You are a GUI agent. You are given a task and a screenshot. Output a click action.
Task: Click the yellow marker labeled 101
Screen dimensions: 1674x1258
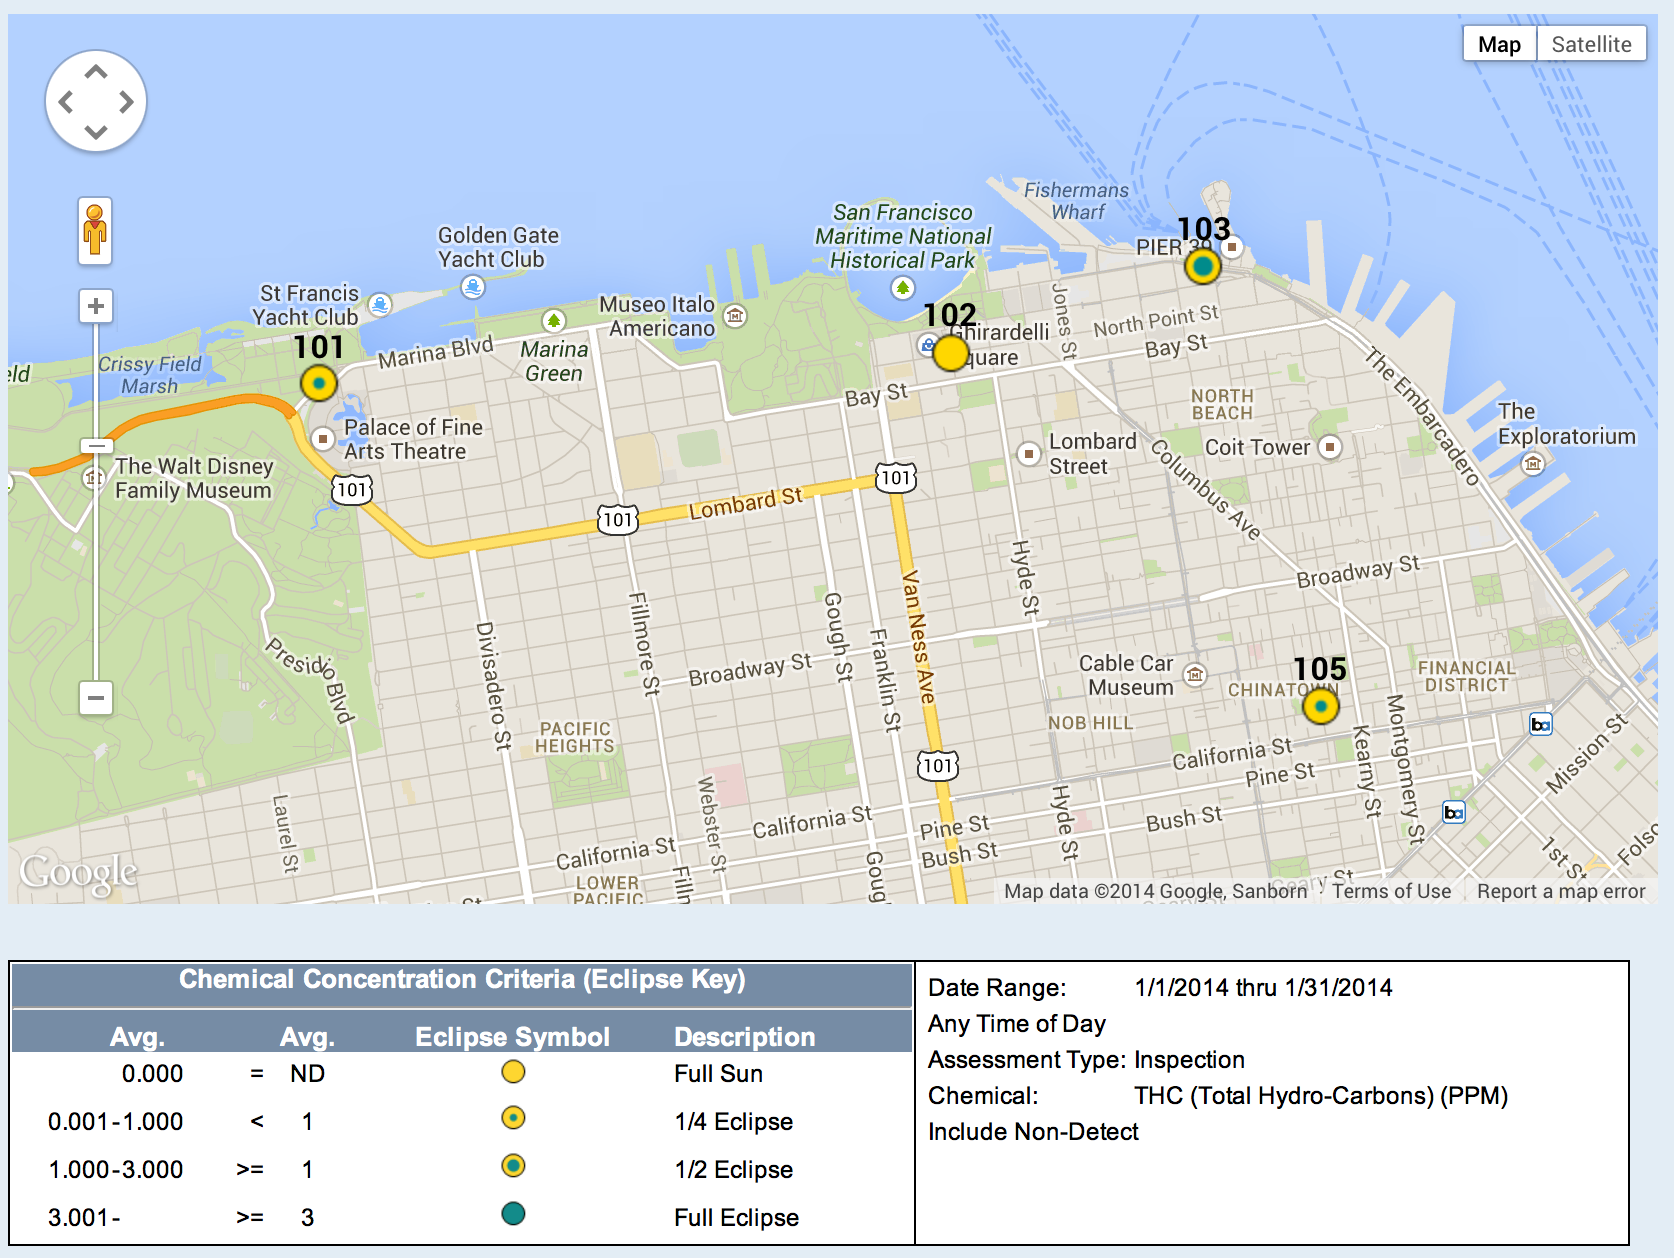(x=318, y=383)
